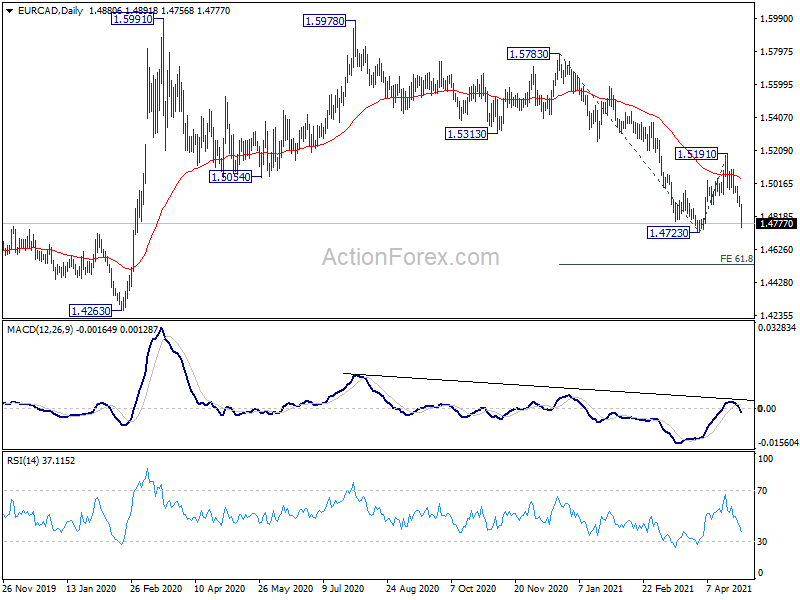Click the 1.57830 price label
Image resolution: width=800 pixels, height=600 pixels.
click(529, 54)
